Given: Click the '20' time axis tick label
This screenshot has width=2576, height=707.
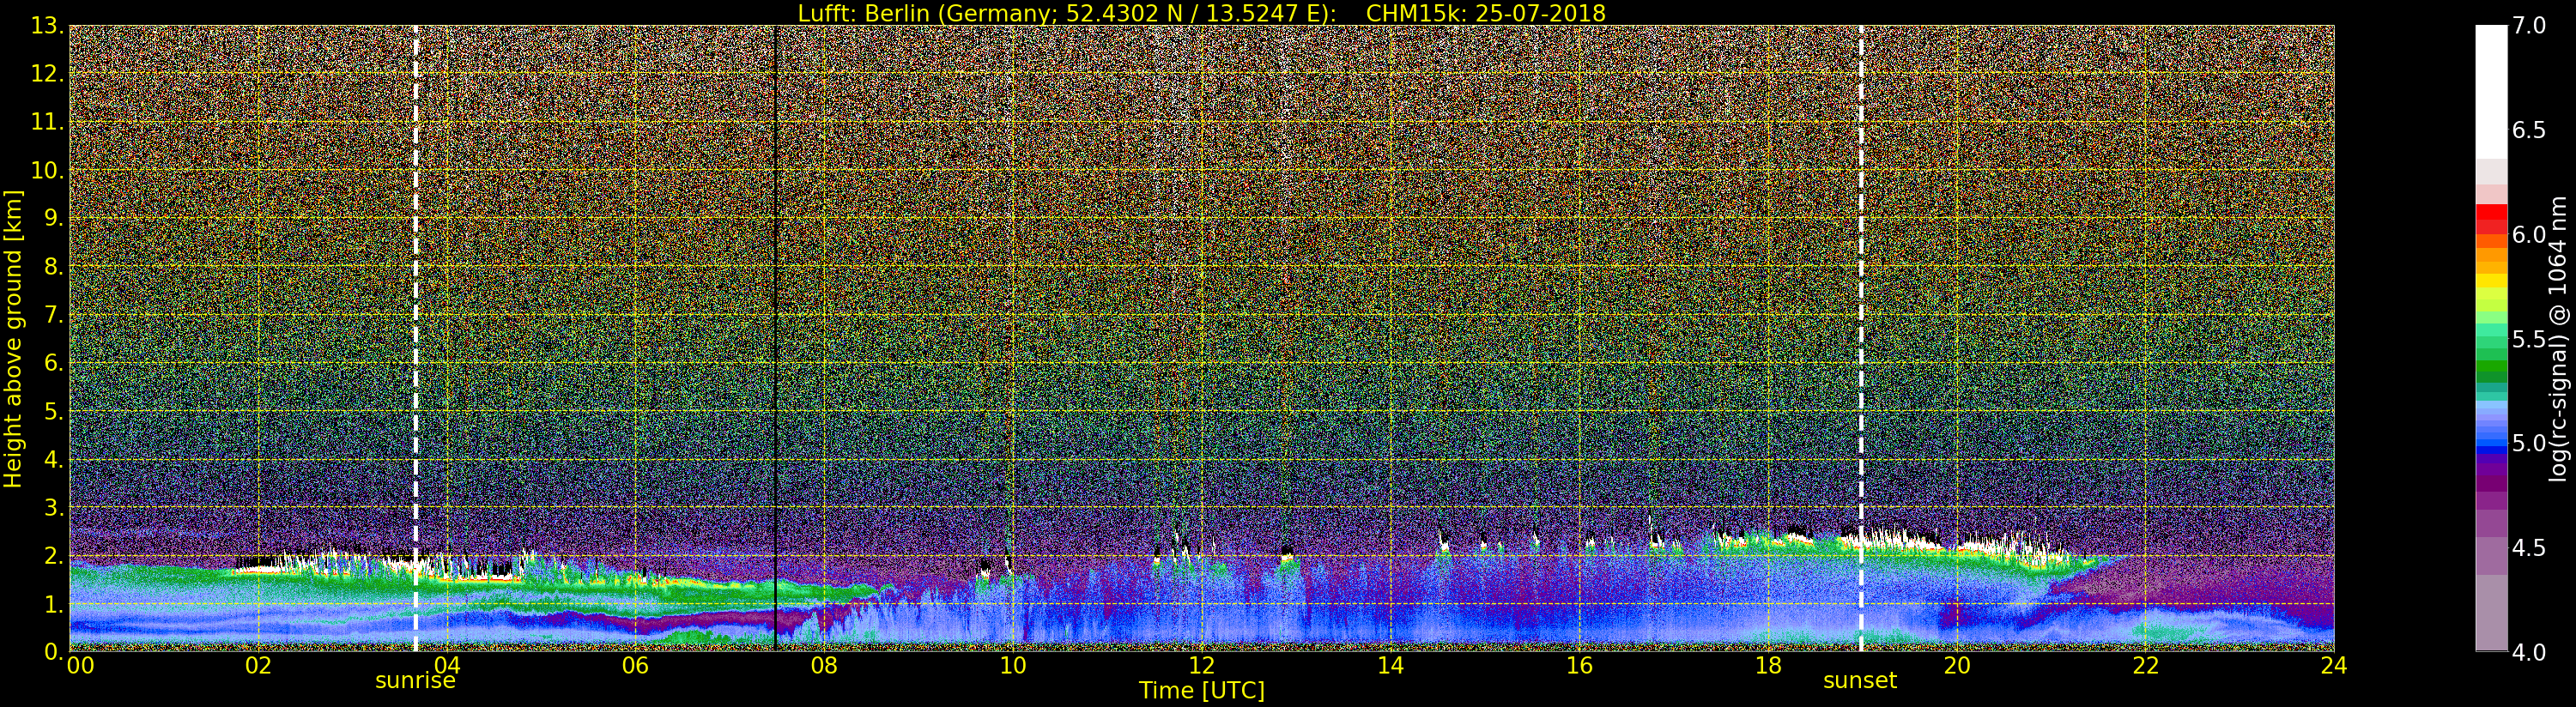Looking at the screenshot, I should (x=1957, y=666).
